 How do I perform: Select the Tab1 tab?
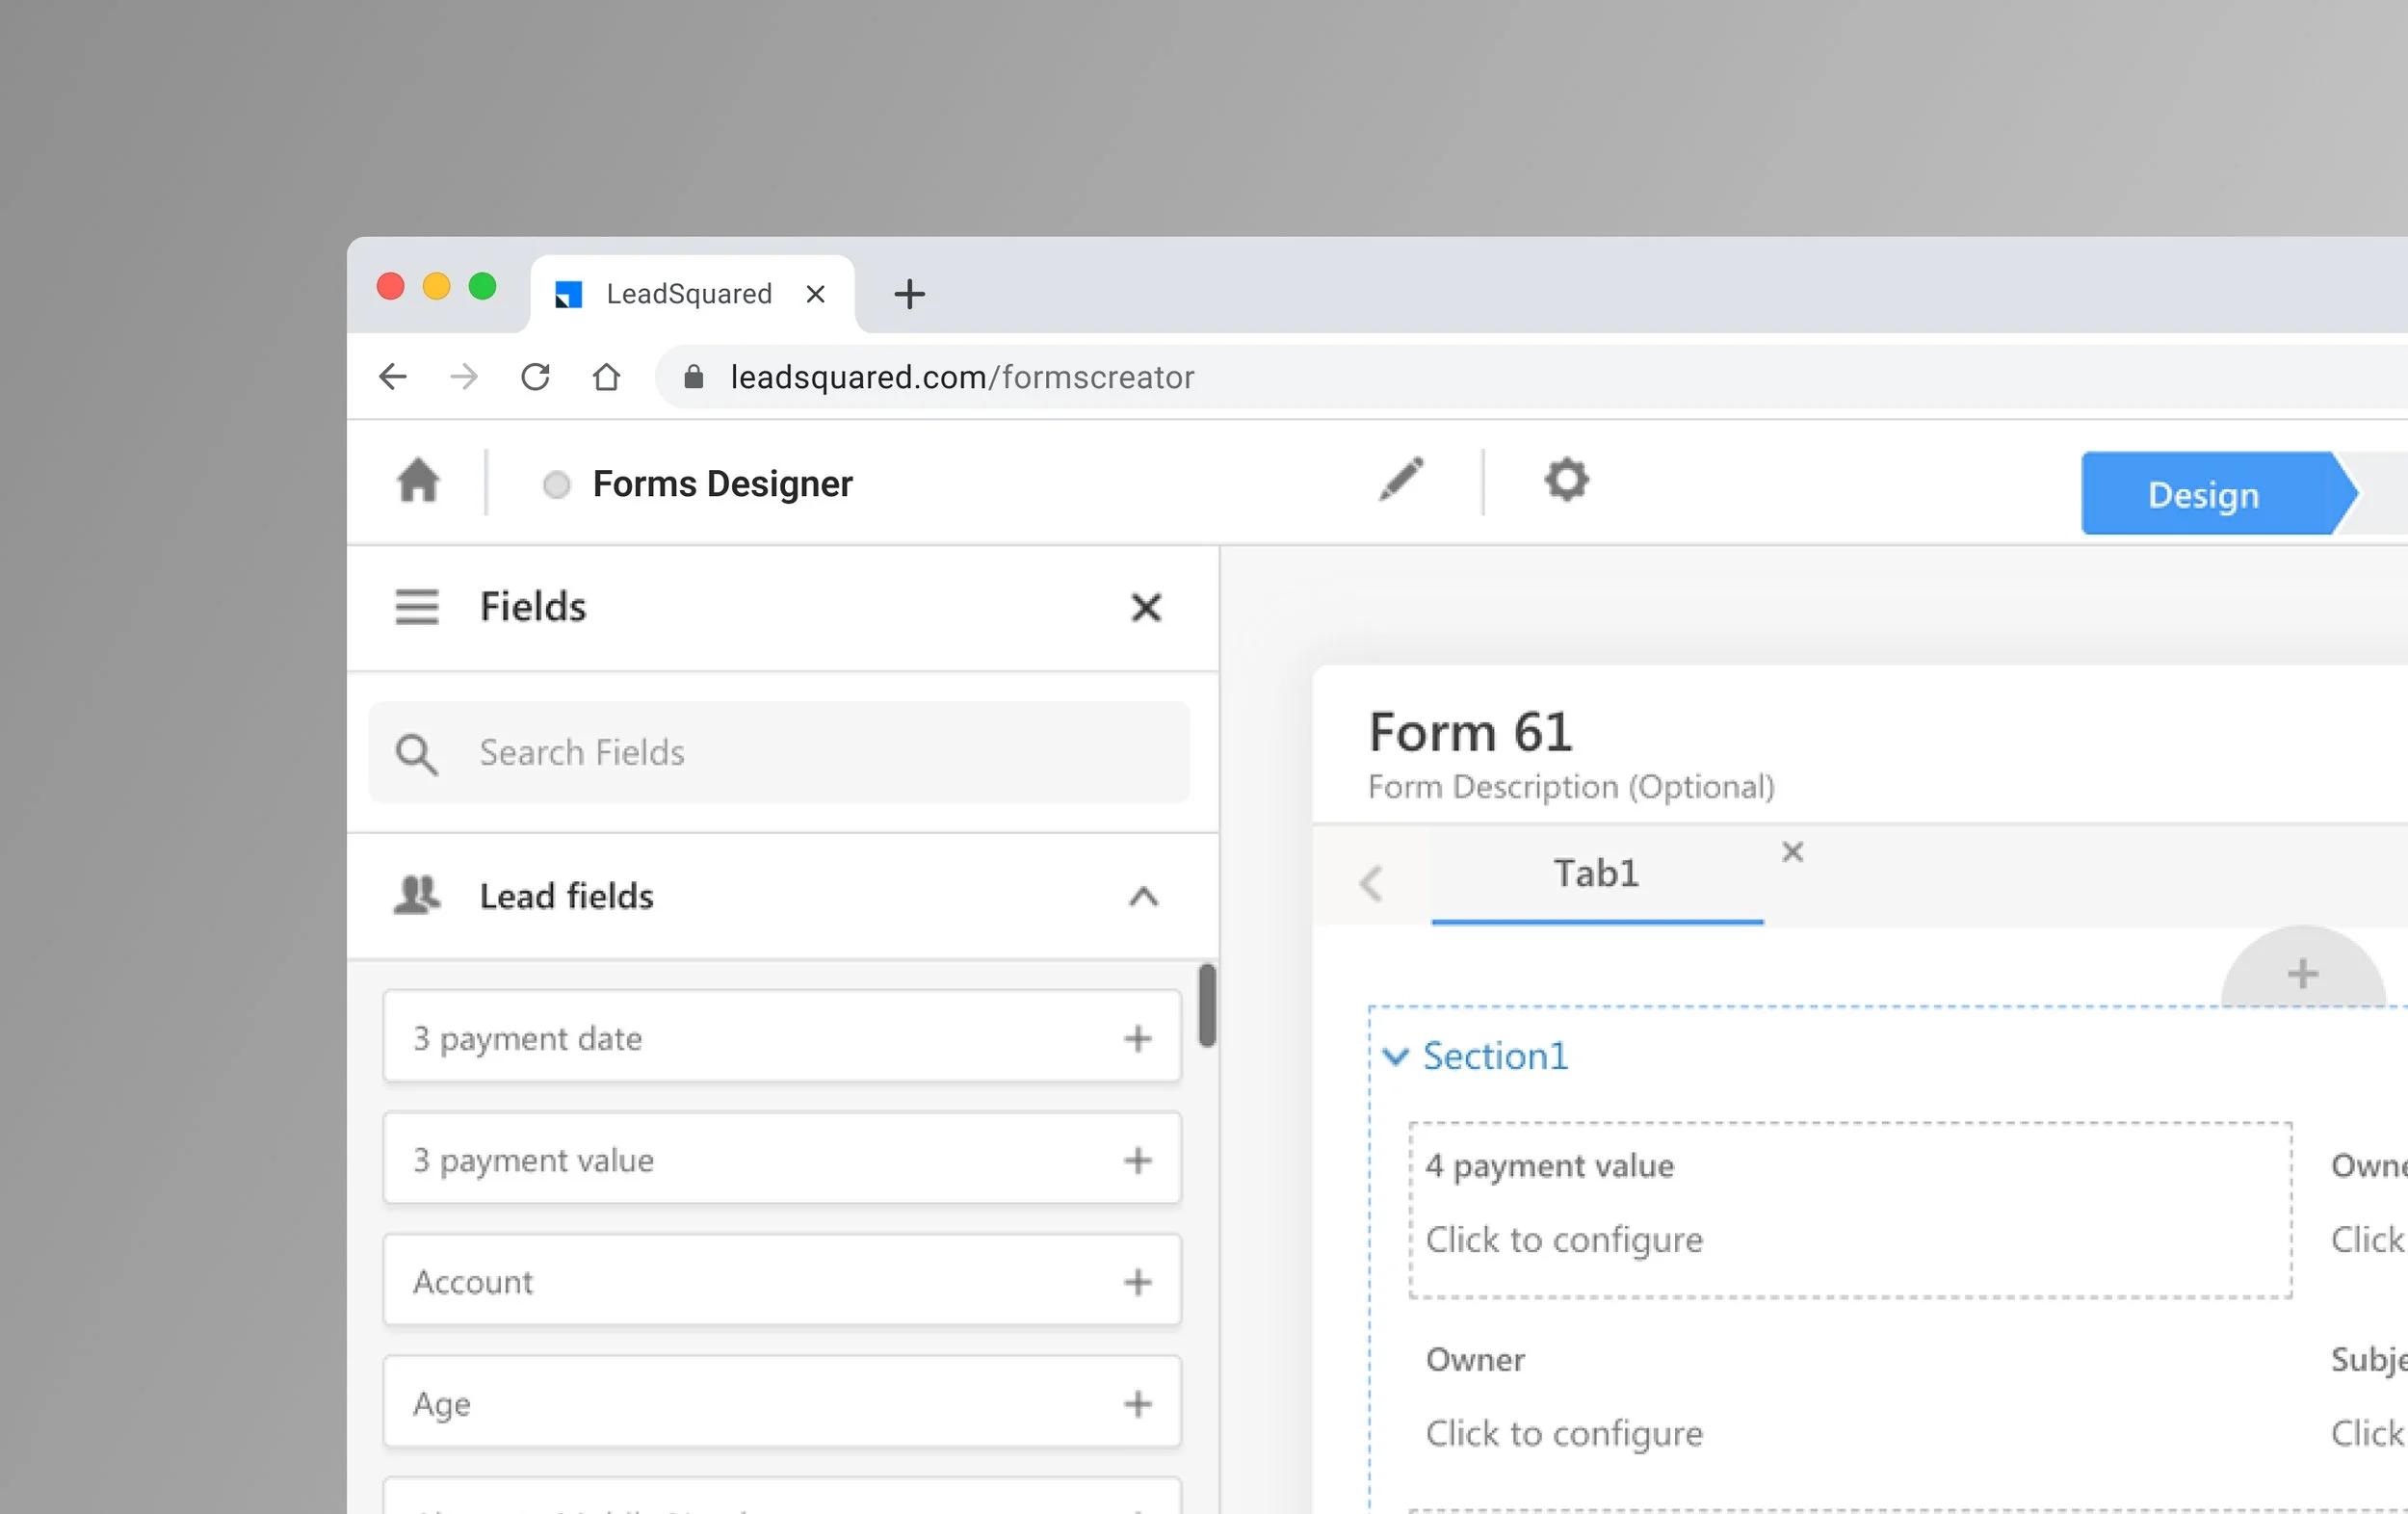coord(1596,874)
